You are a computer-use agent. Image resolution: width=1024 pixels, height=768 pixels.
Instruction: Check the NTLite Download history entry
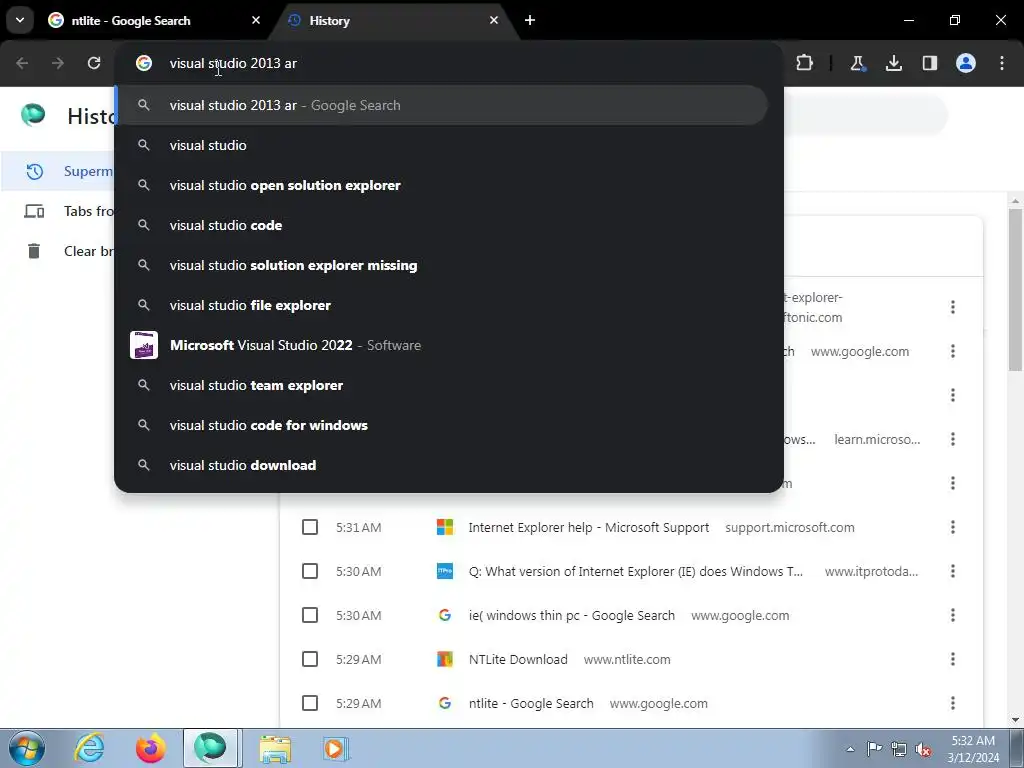pos(310,659)
